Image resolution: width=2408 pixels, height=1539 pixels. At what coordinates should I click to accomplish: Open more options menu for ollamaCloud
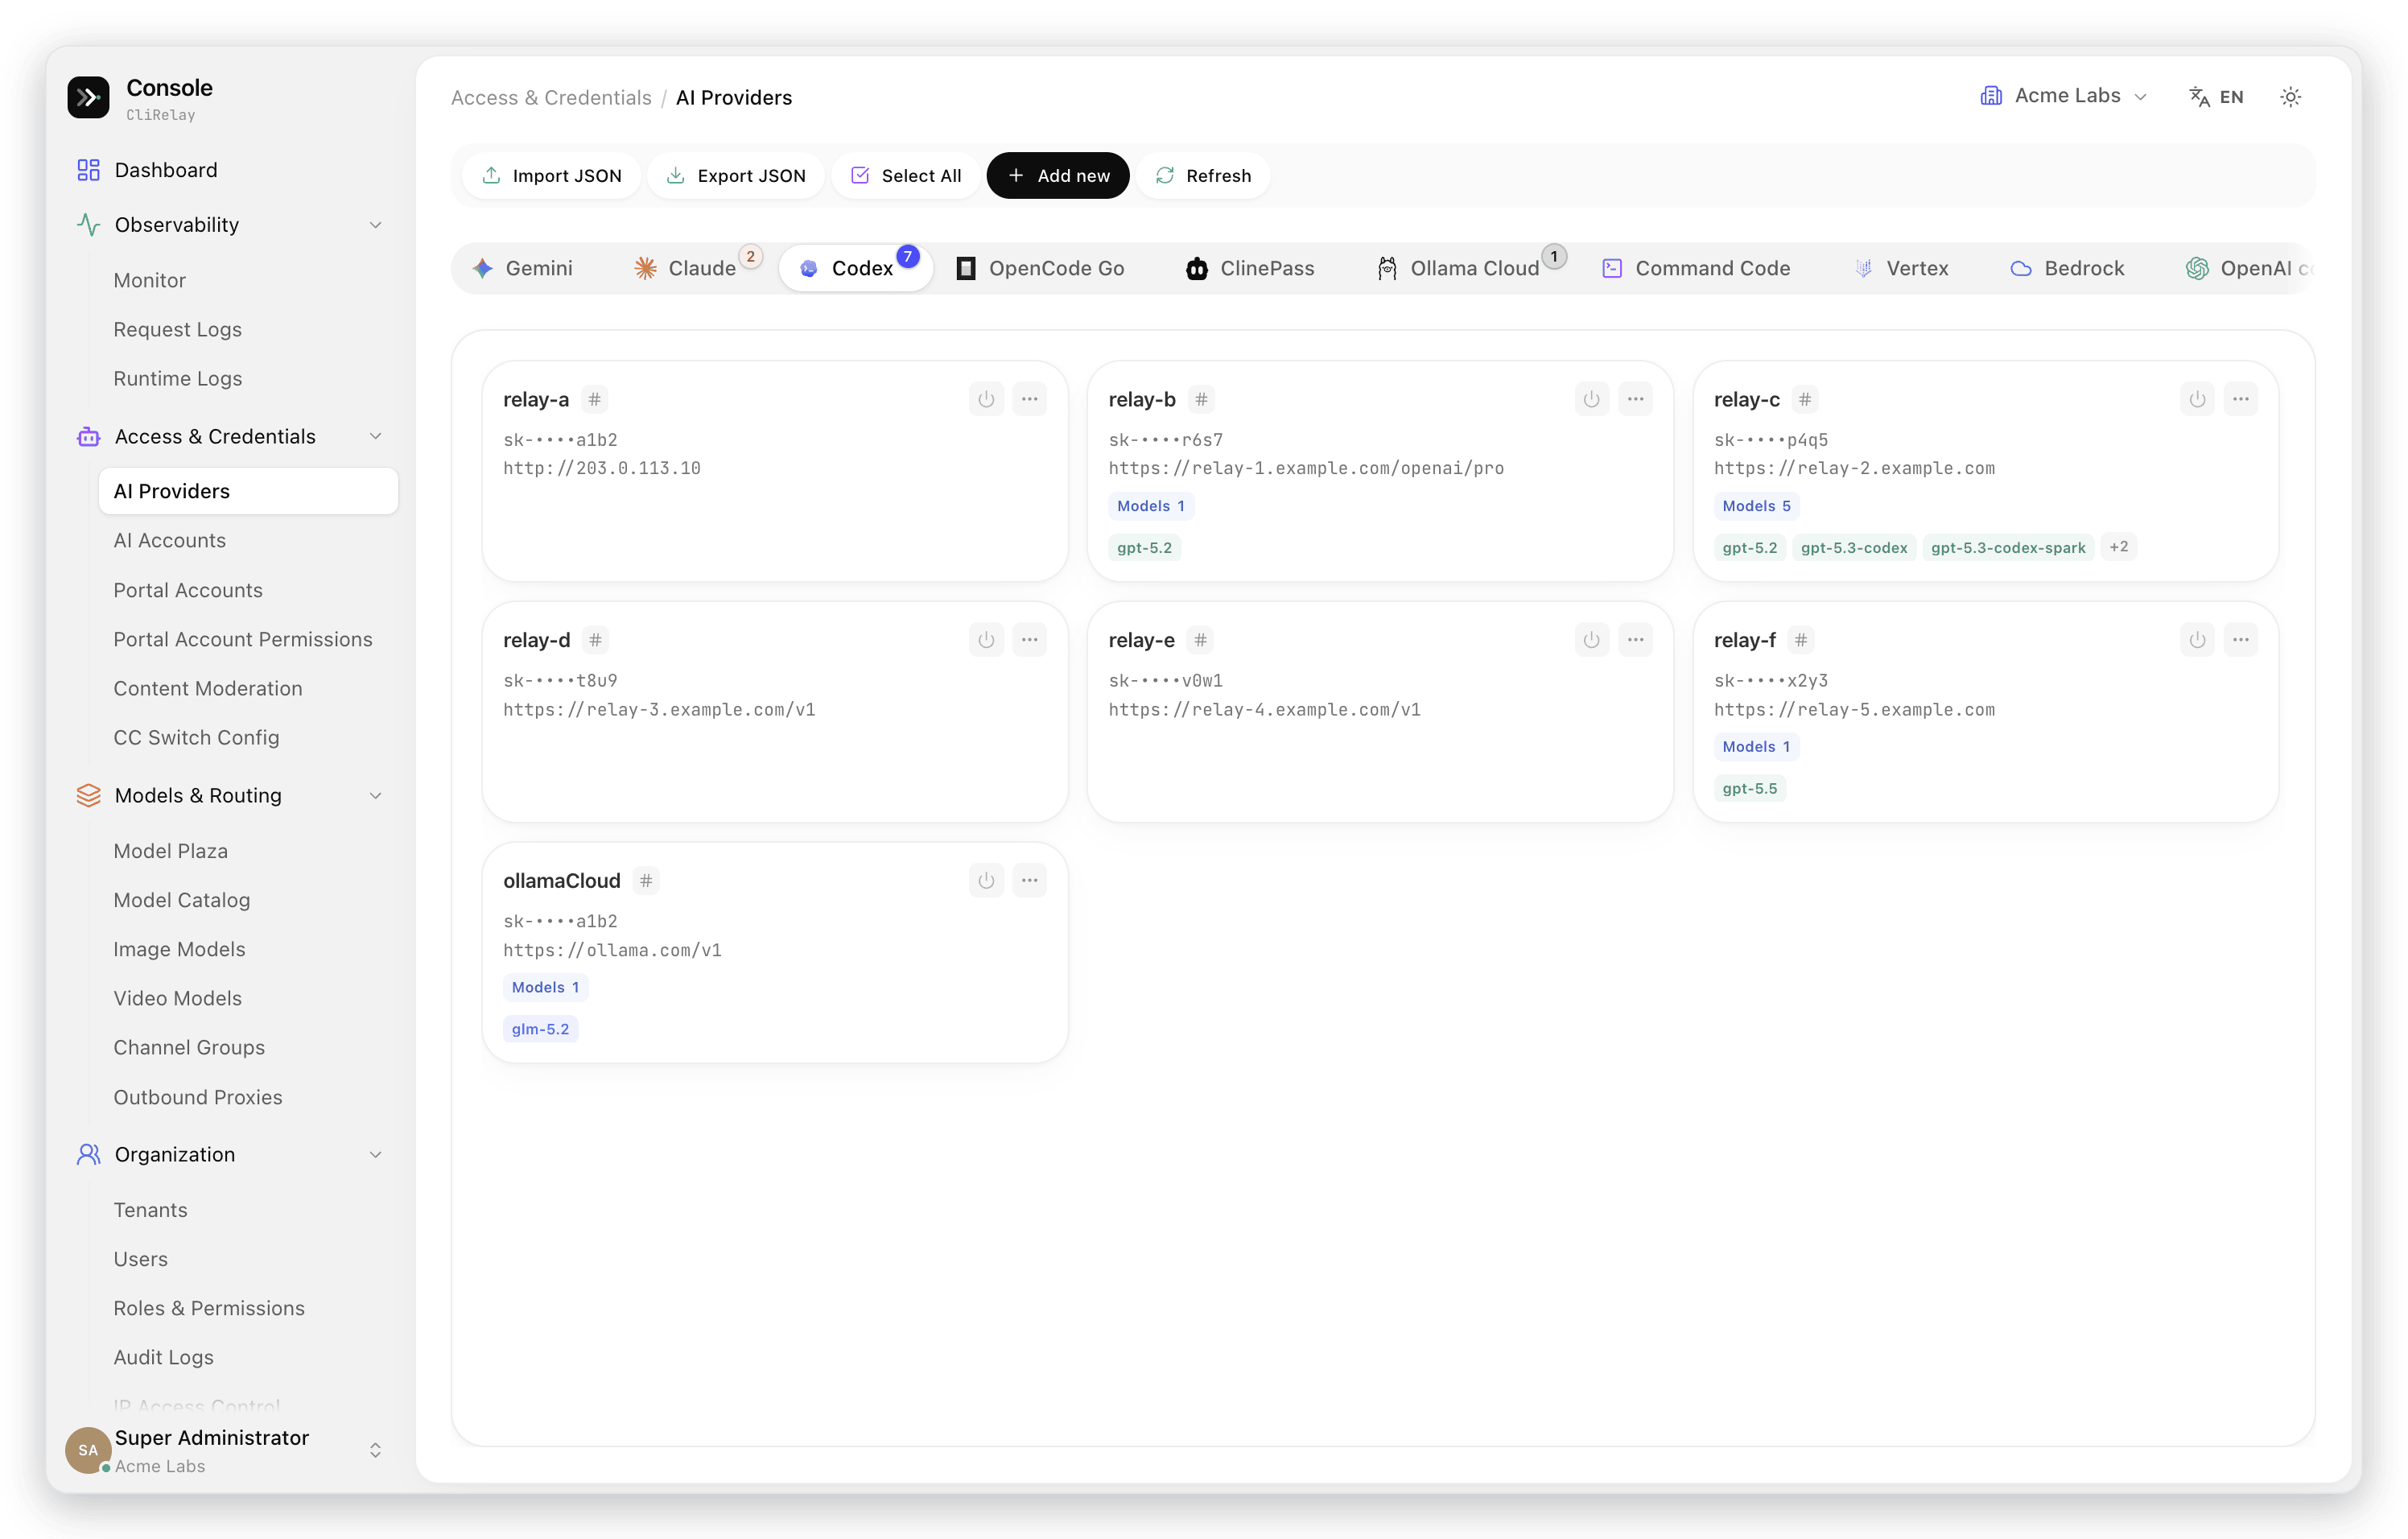(x=1030, y=881)
